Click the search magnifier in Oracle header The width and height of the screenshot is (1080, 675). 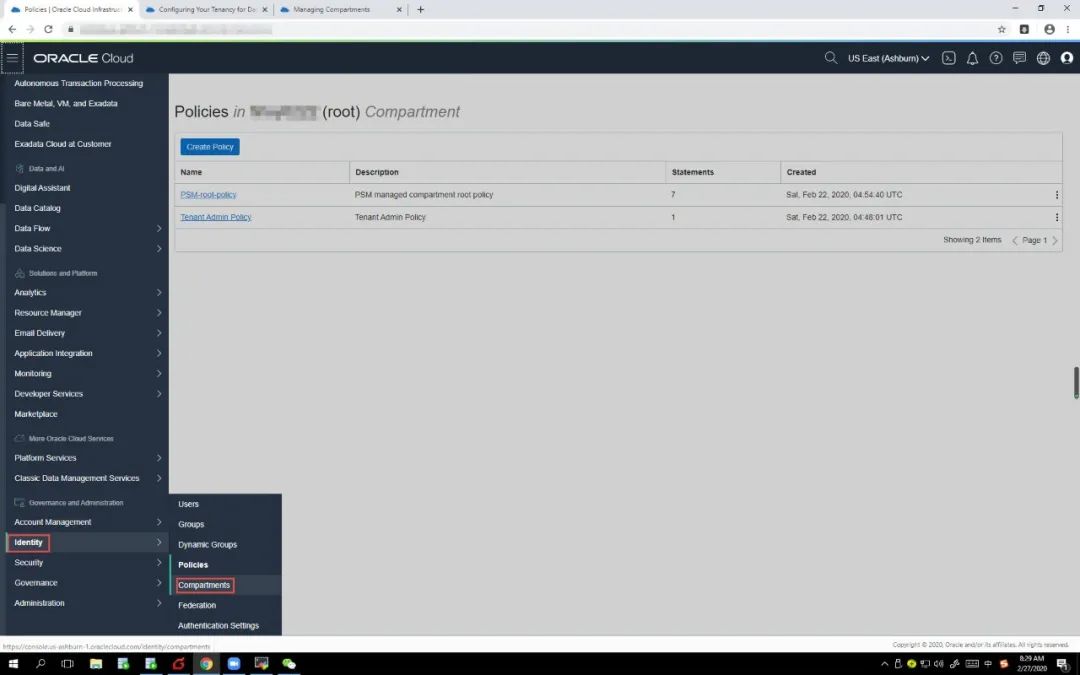click(x=830, y=58)
